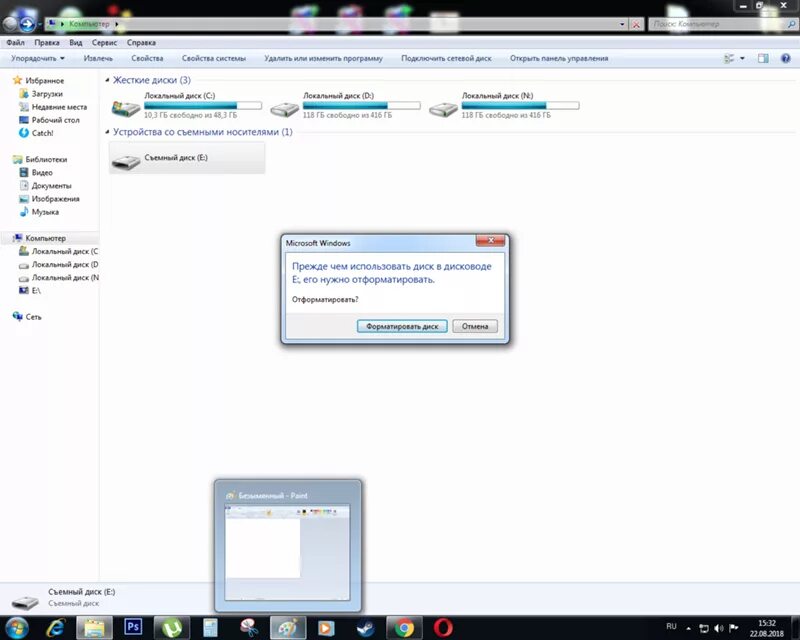800x640 pixels.
Task: Click the C: drive capacity bar
Action: [x=203, y=106]
